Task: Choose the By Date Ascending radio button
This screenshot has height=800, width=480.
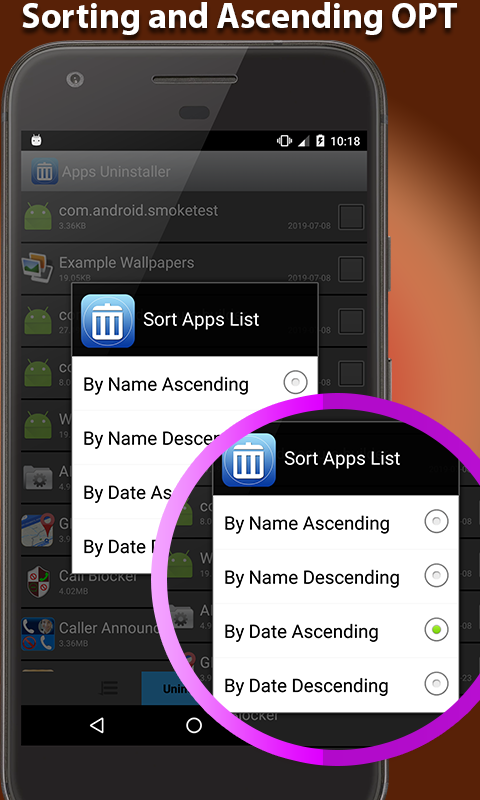Action: point(437,630)
